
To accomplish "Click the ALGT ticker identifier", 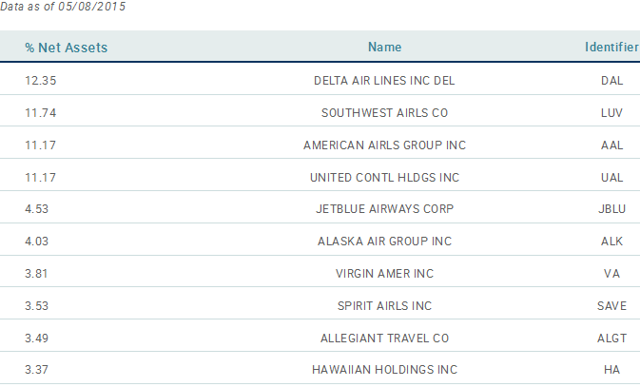I will pyautogui.click(x=612, y=338).
